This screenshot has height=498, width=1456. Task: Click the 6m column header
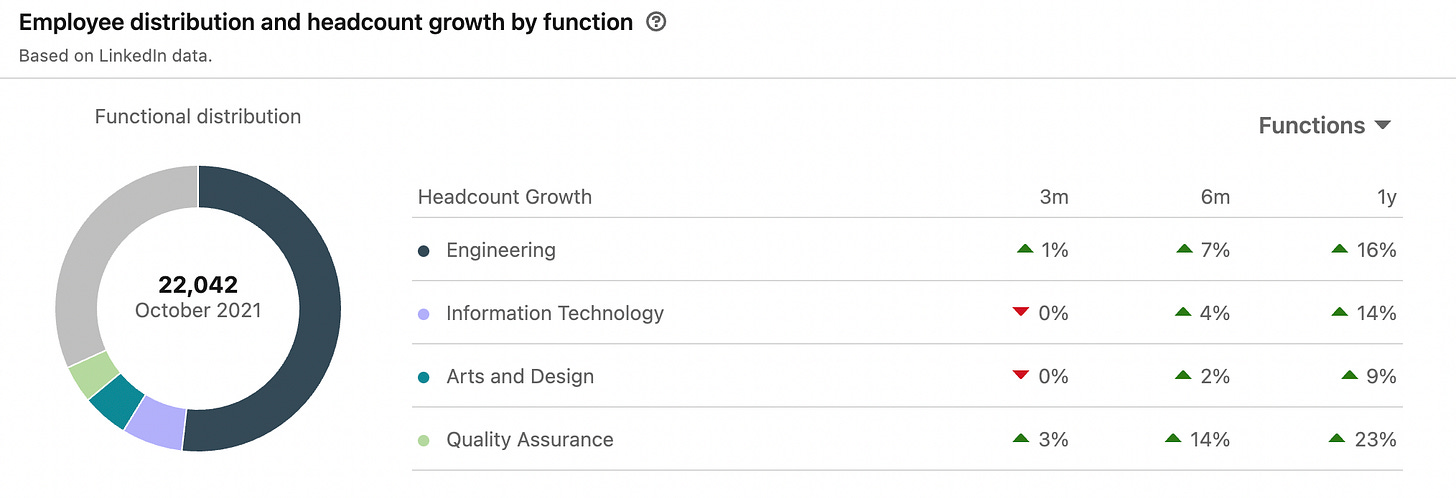pyautogui.click(x=1215, y=198)
